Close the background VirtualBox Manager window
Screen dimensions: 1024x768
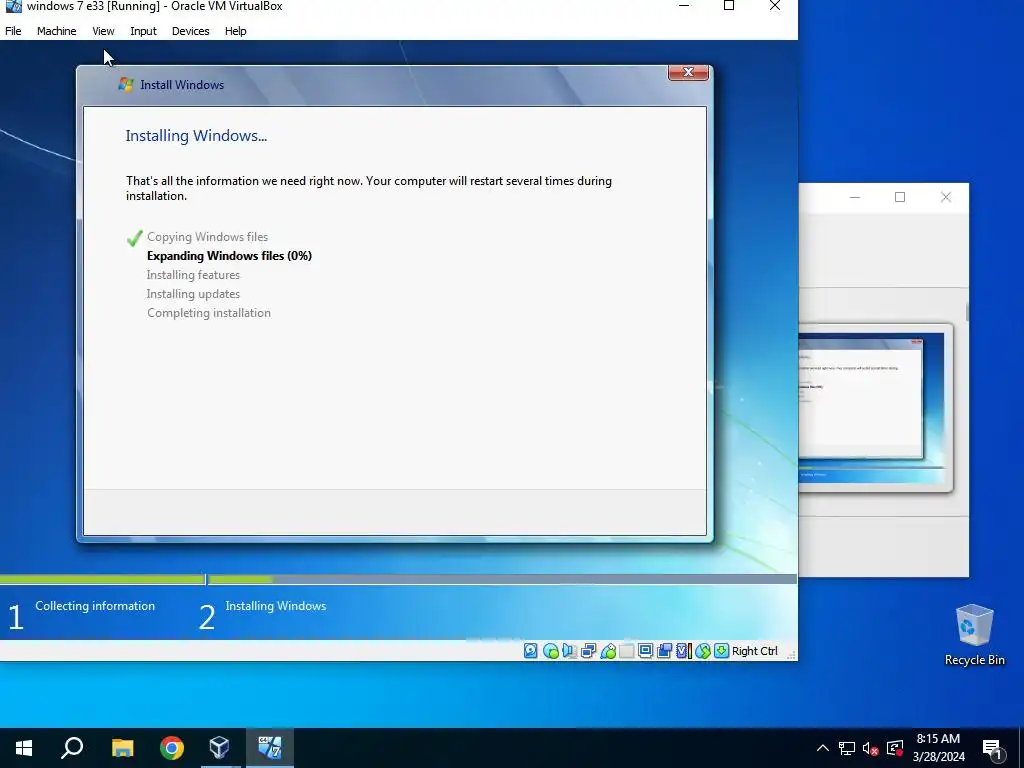[946, 197]
